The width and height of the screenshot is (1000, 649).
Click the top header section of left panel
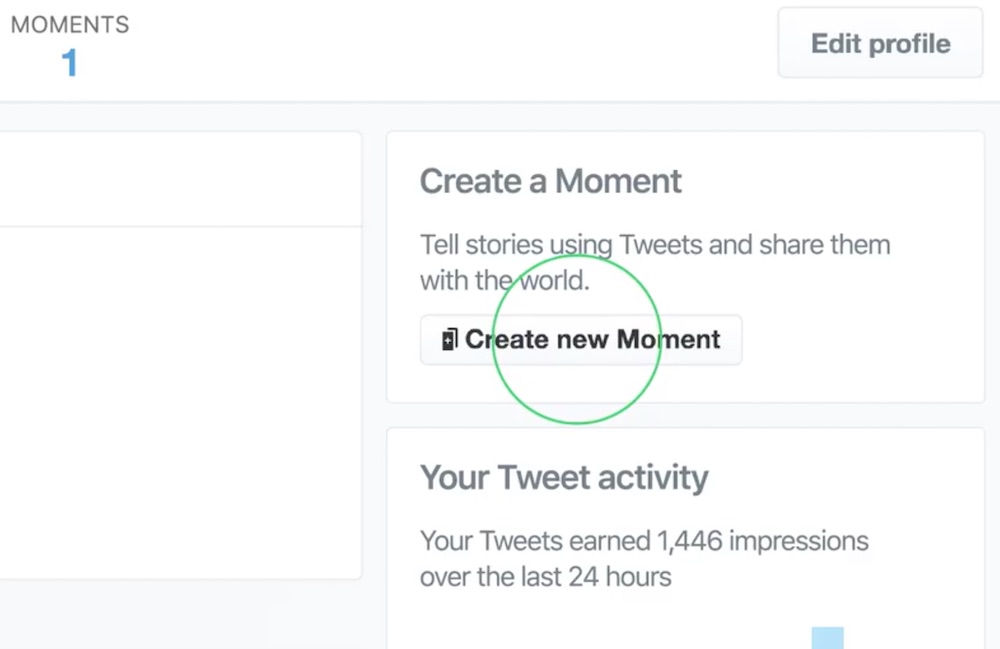point(180,179)
